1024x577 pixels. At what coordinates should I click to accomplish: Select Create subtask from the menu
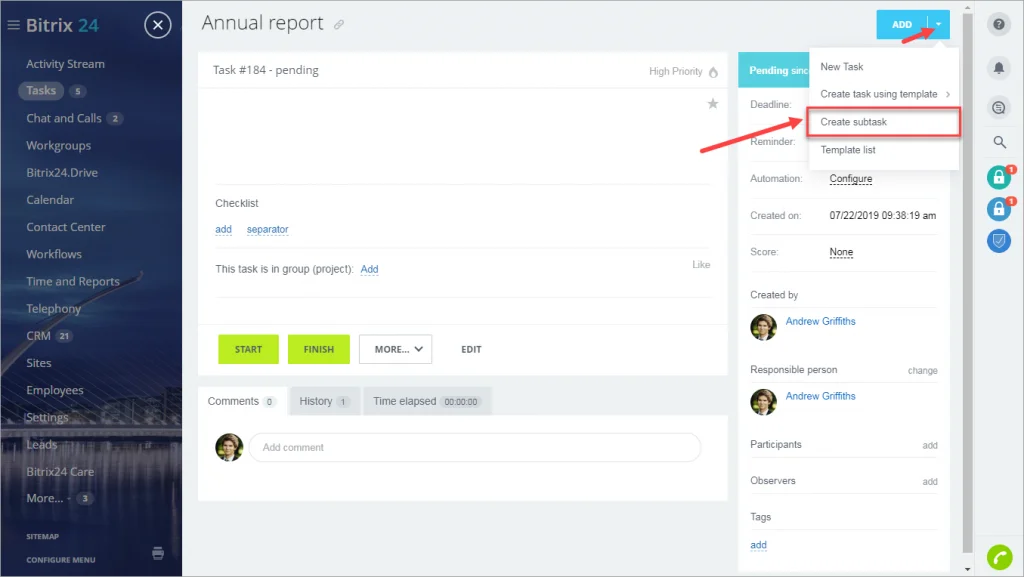click(x=854, y=123)
